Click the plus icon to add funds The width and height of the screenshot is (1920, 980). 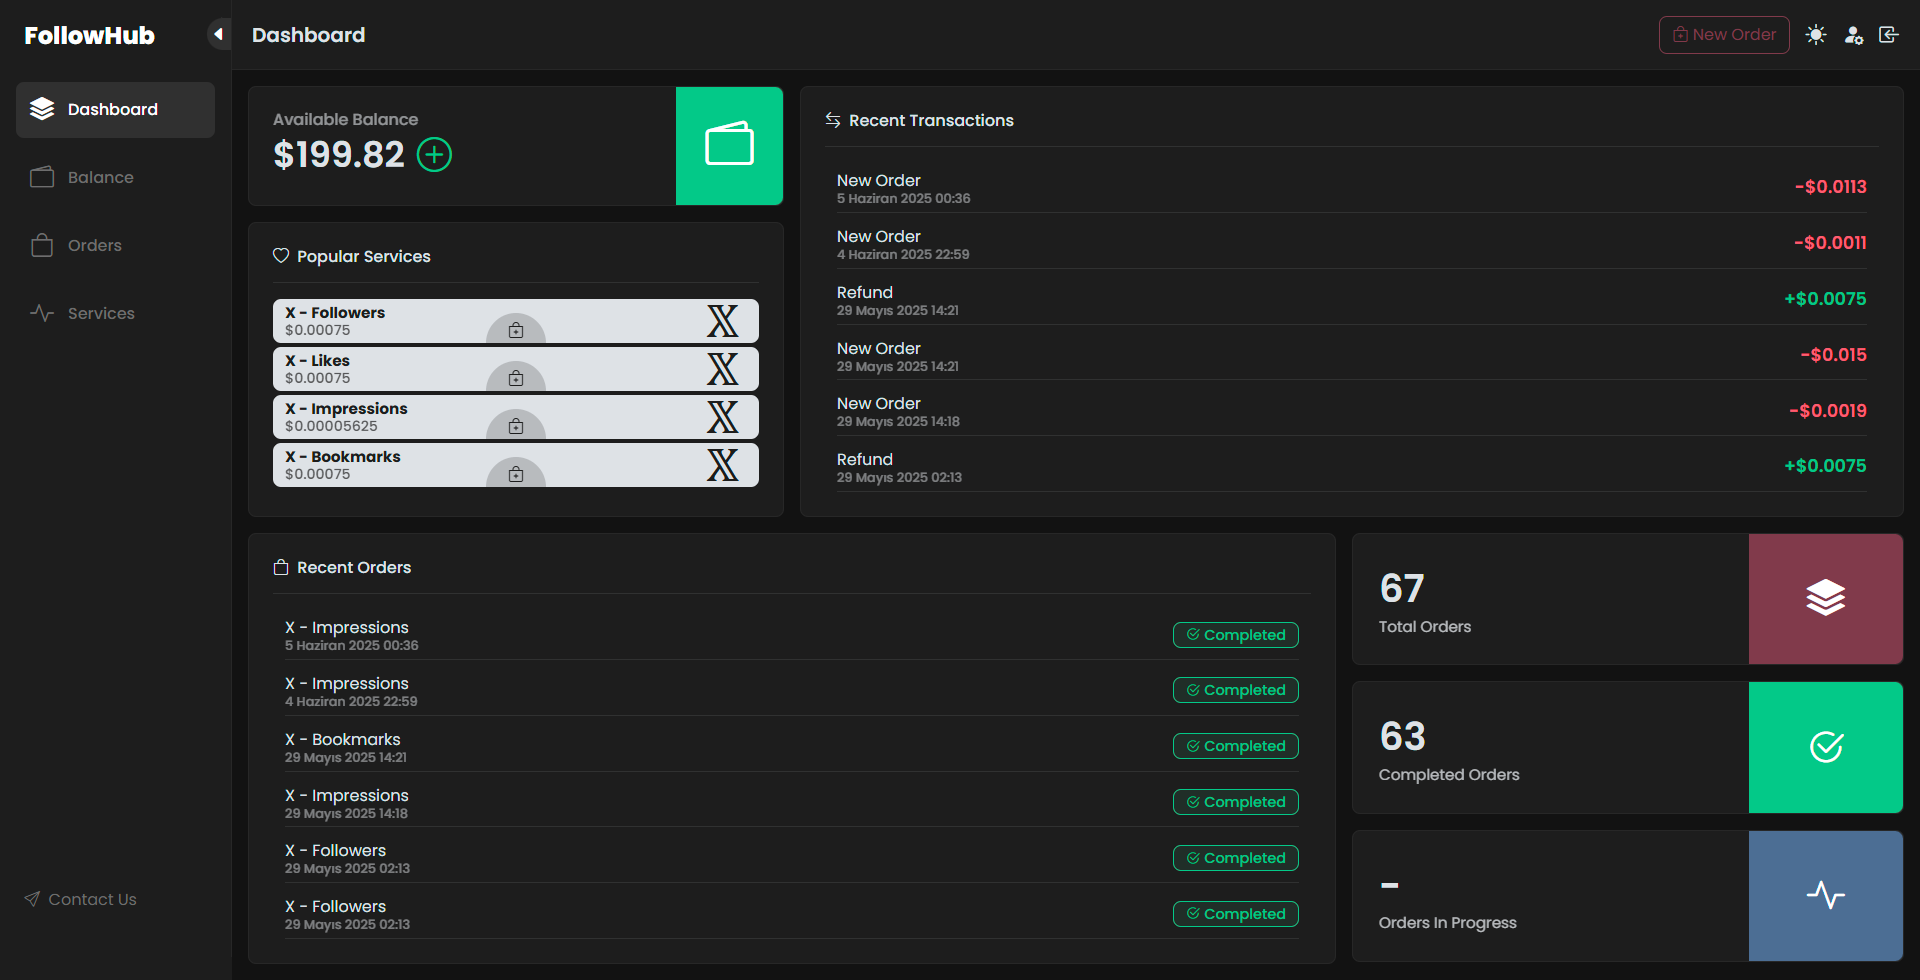click(434, 154)
